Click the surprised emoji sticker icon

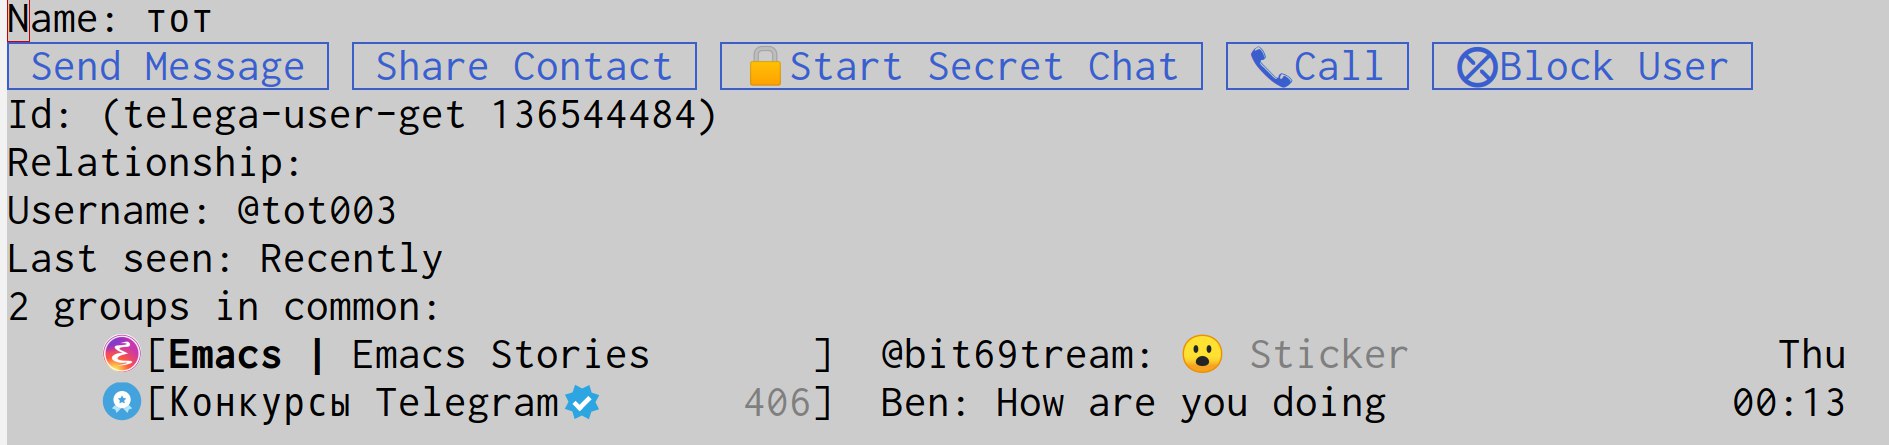click(1202, 354)
